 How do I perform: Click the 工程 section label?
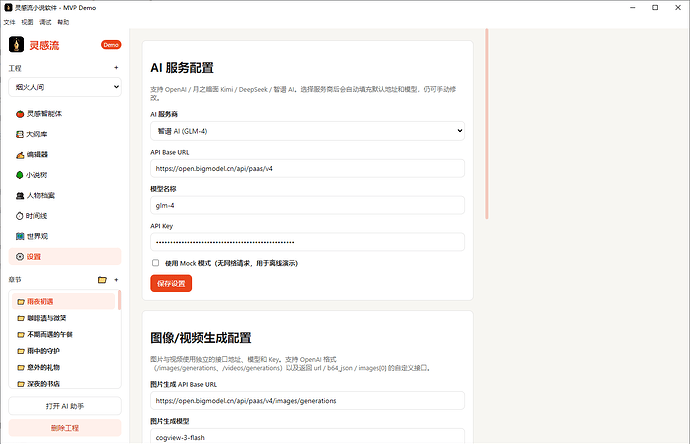15,68
